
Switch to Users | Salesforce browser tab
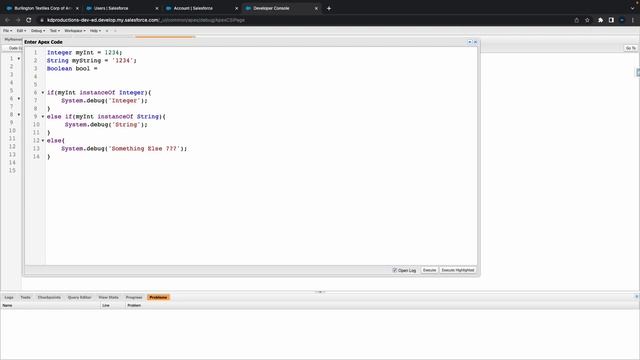click(x=121, y=8)
